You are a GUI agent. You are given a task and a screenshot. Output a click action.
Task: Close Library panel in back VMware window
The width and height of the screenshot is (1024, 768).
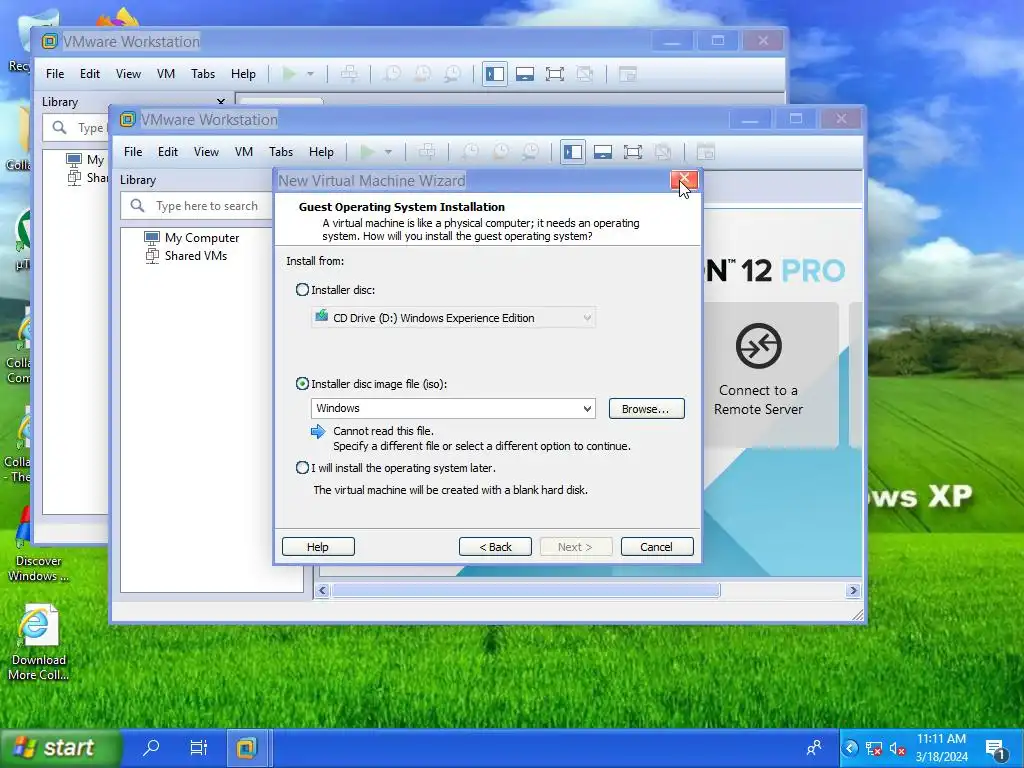point(221,102)
